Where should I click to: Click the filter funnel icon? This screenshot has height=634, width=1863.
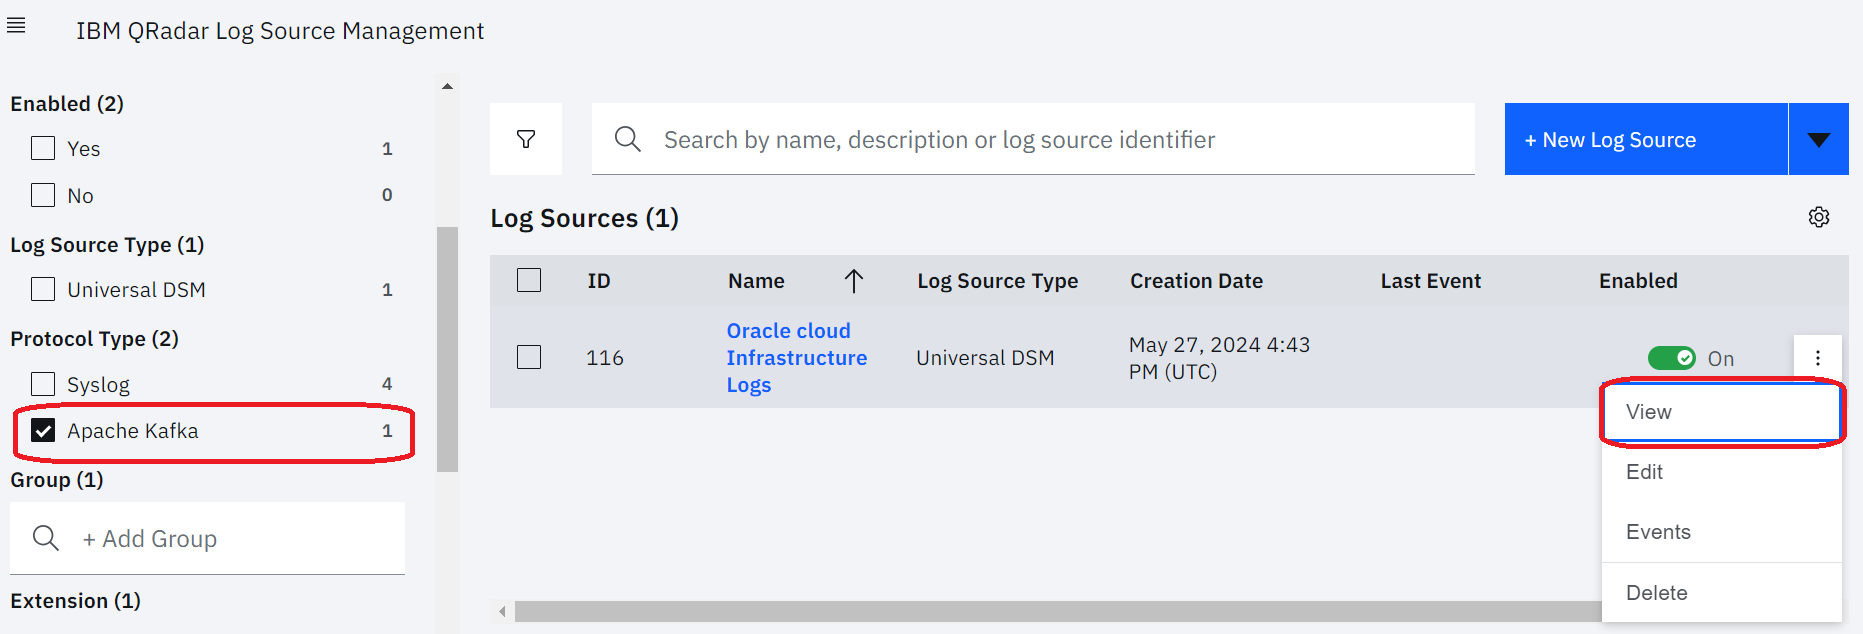pos(526,139)
